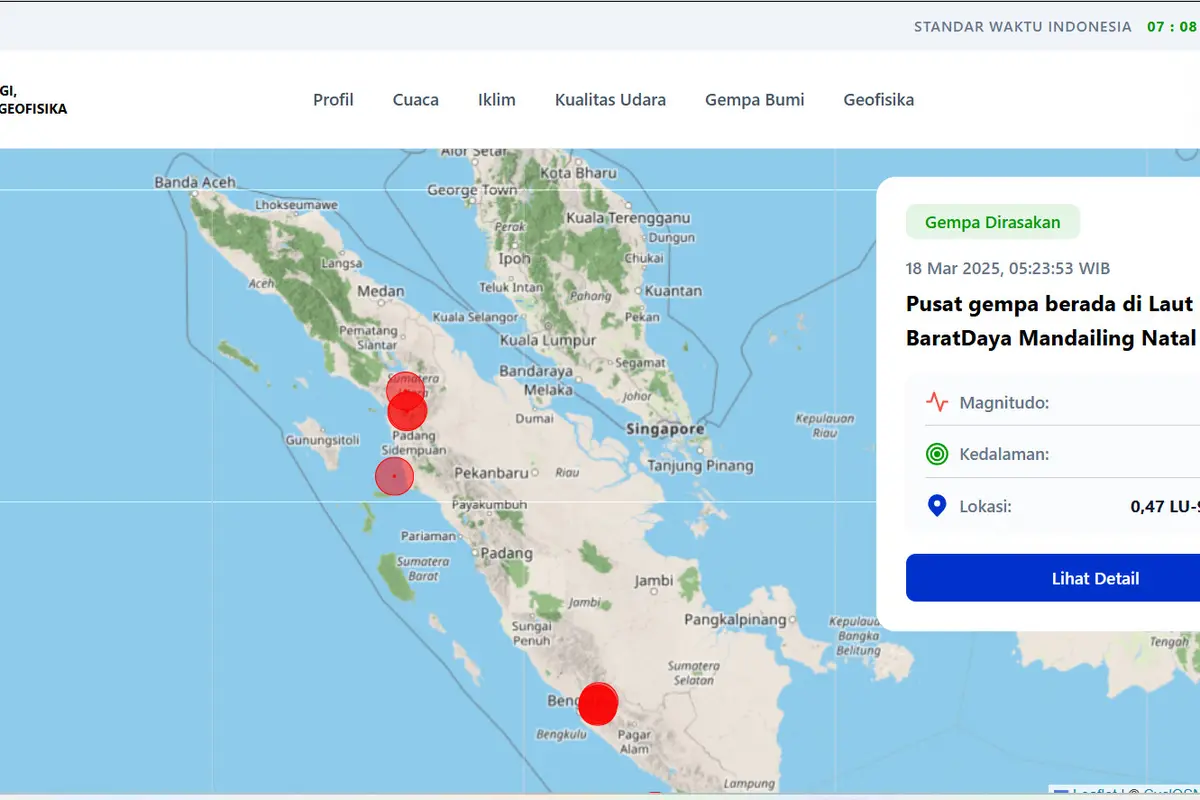Select the earthquake marker offshore near Gunungsitoli
The image size is (1200, 800).
[x=394, y=476]
